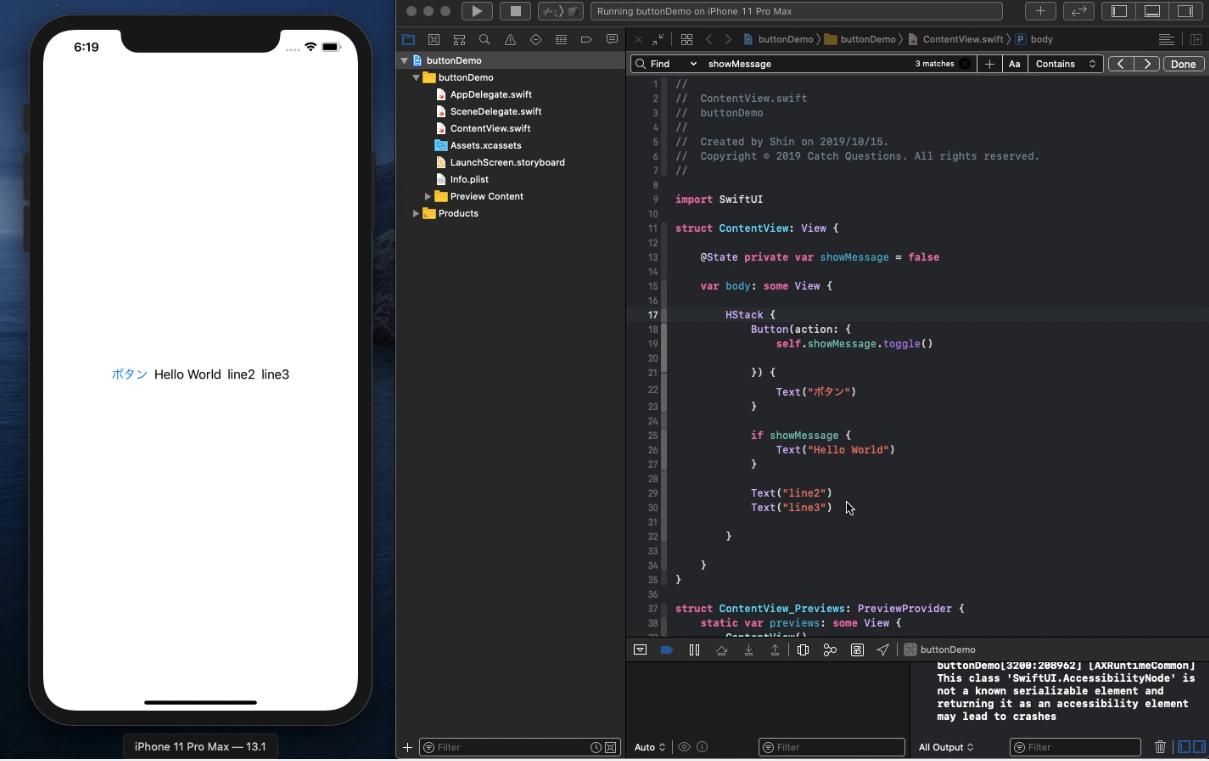Toggle case-sensitive Aa matching
1209x761 pixels.
pos(1014,64)
